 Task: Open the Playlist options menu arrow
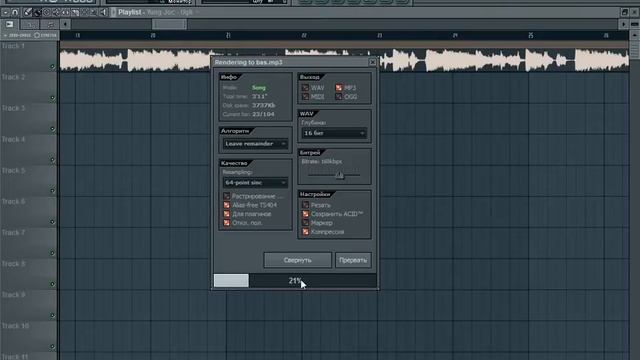pyautogui.click(x=5, y=12)
